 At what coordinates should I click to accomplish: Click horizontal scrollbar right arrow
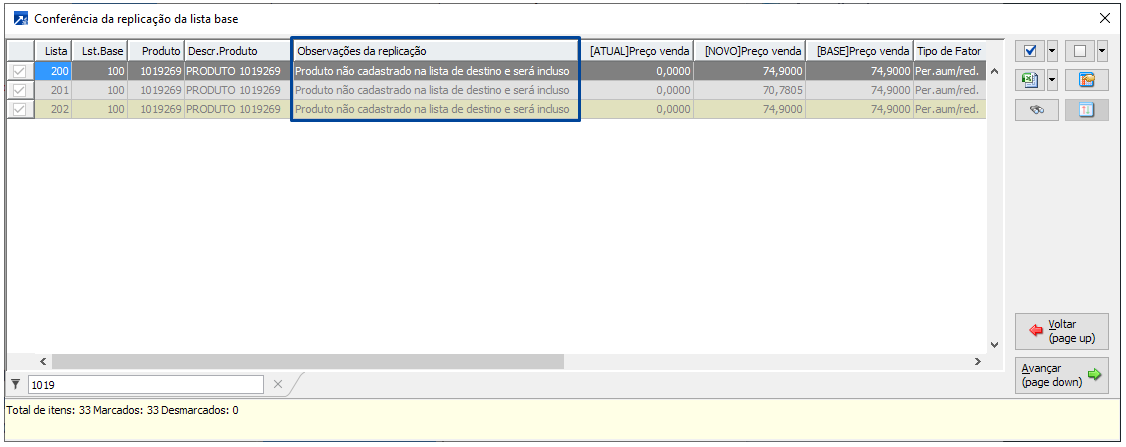(x=977, y=361)
